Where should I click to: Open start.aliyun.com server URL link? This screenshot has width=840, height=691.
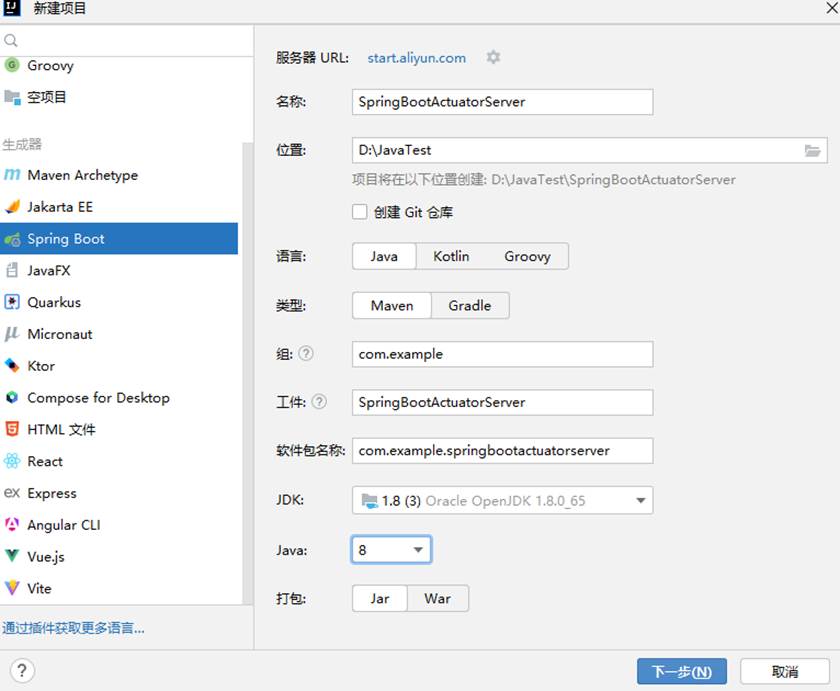coord(416,58)
